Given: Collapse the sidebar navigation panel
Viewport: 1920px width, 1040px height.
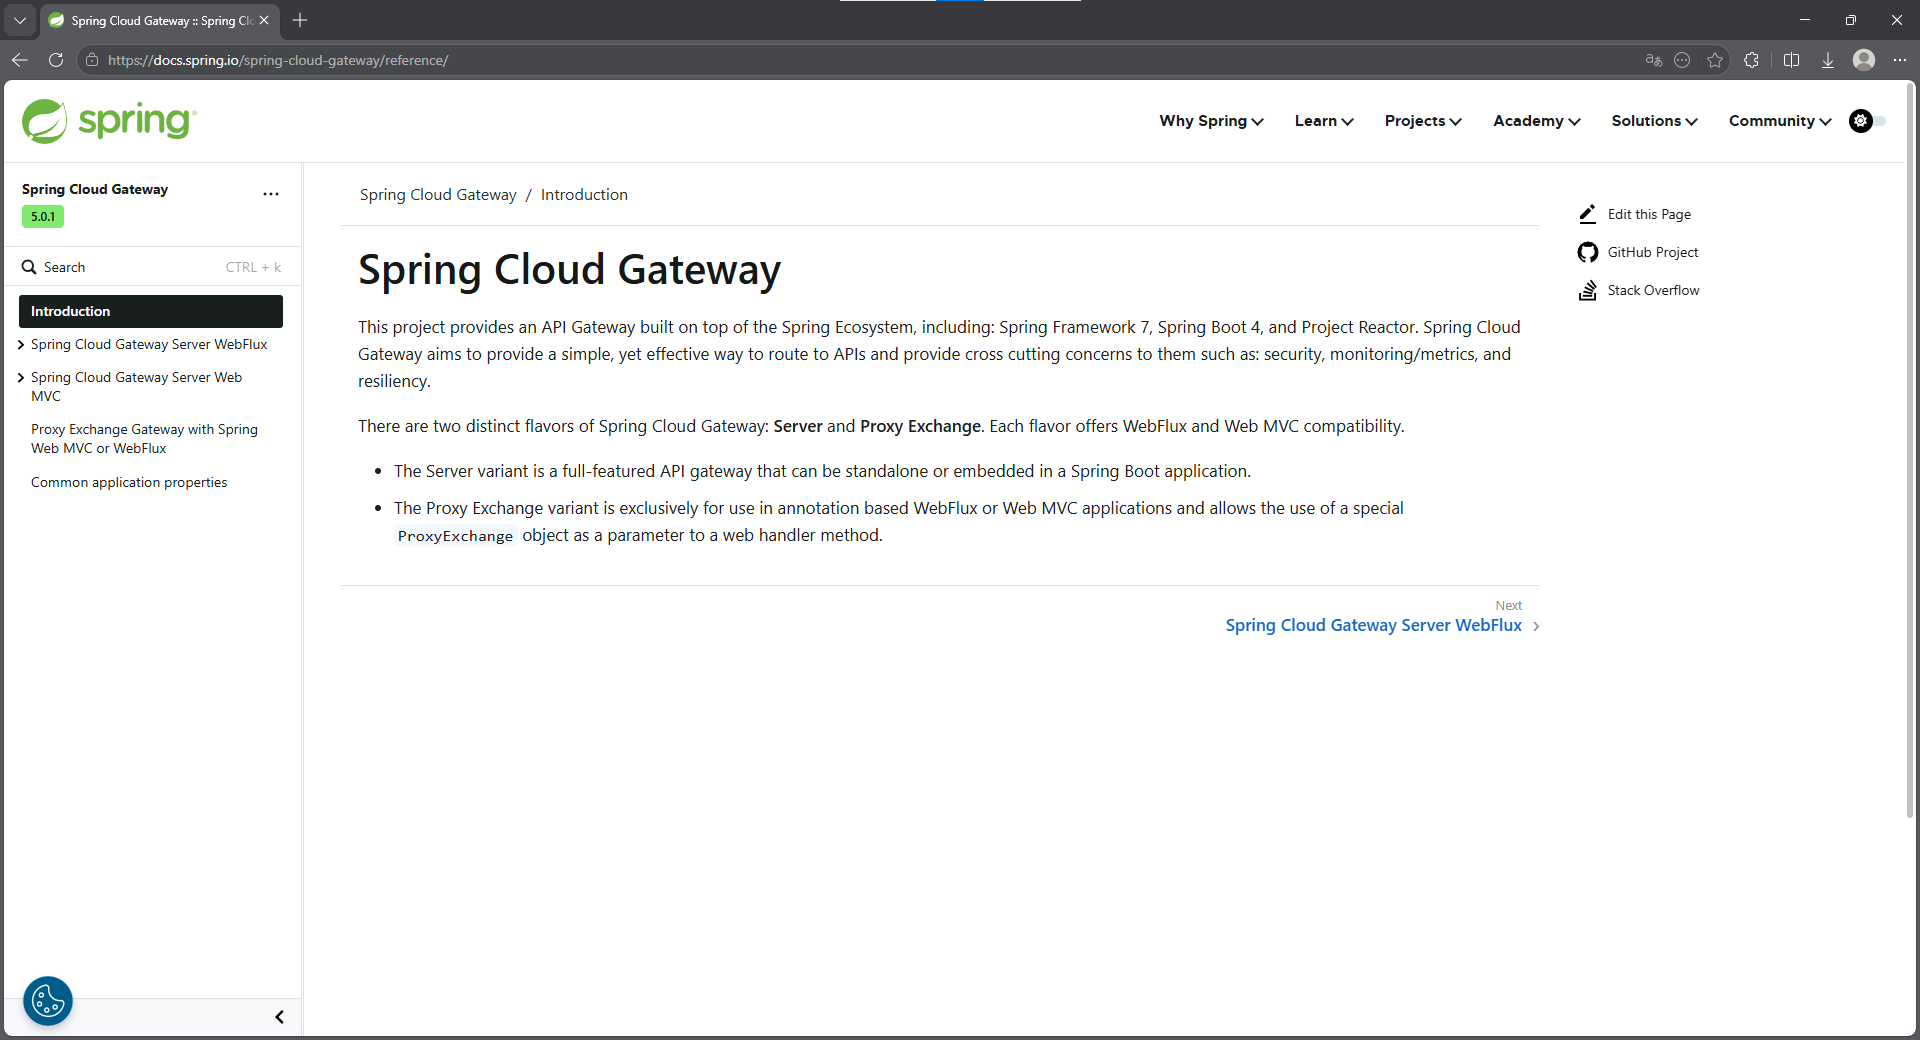Looking at the screenshot, I should (x=279, y=1017).
